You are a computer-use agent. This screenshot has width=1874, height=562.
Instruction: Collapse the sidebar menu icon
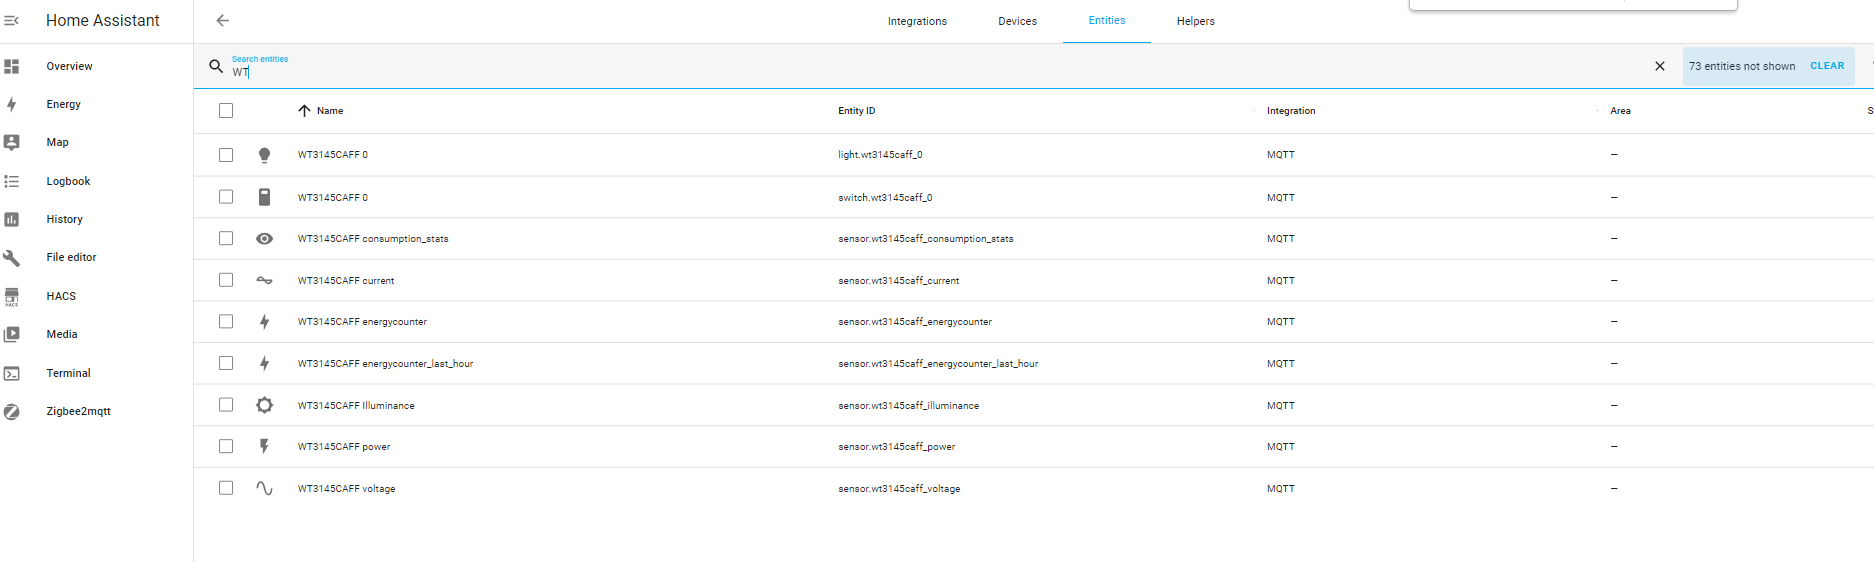point(12,20)
